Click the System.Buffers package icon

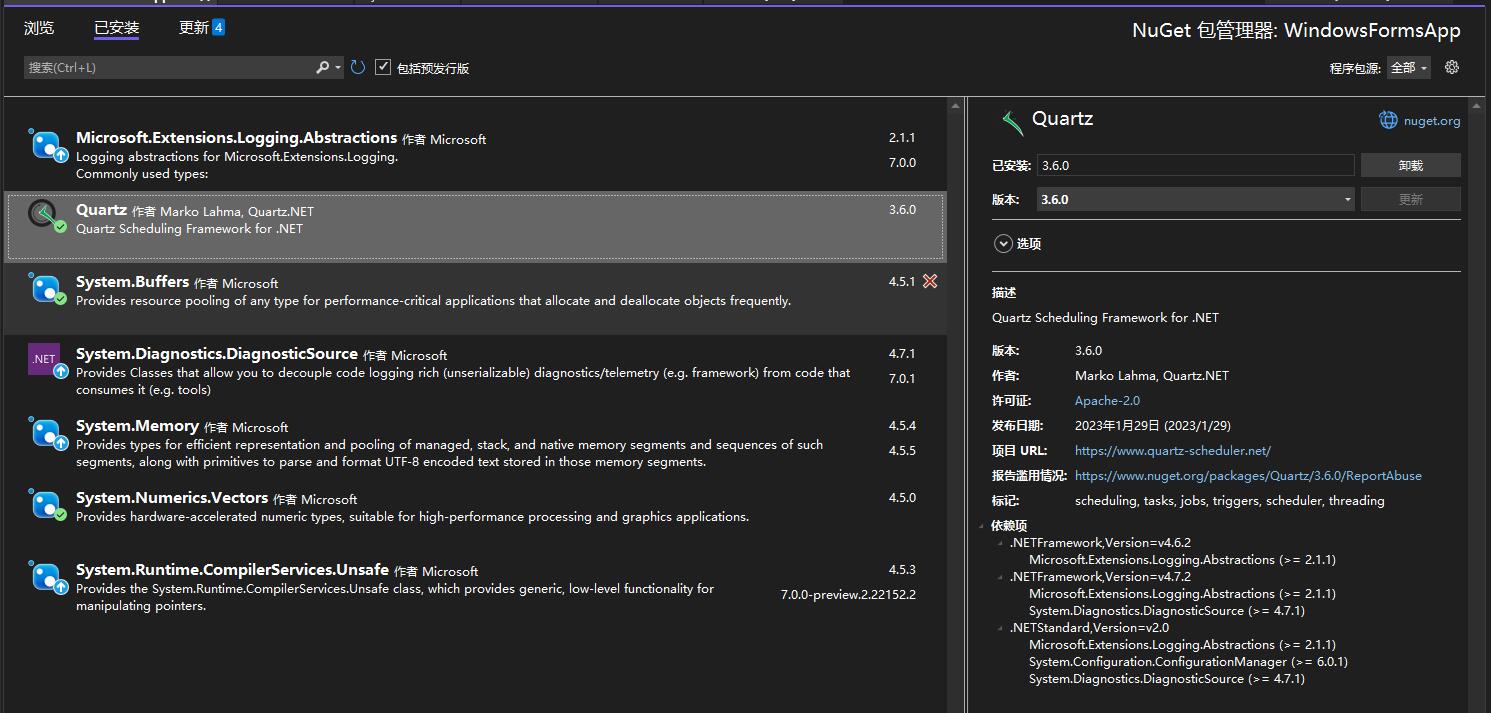tap(47, 289)
